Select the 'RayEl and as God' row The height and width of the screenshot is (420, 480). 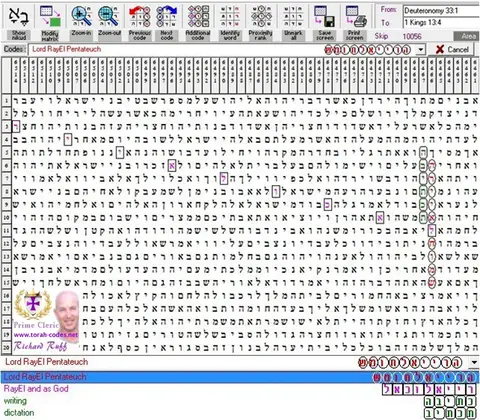tap(240, 389)
